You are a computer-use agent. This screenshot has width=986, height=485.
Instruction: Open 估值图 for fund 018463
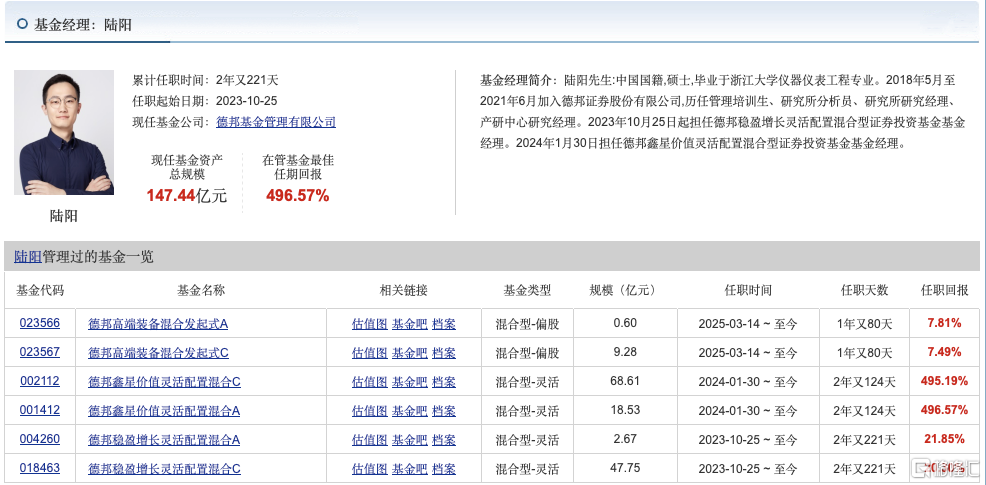coord(370,469)
